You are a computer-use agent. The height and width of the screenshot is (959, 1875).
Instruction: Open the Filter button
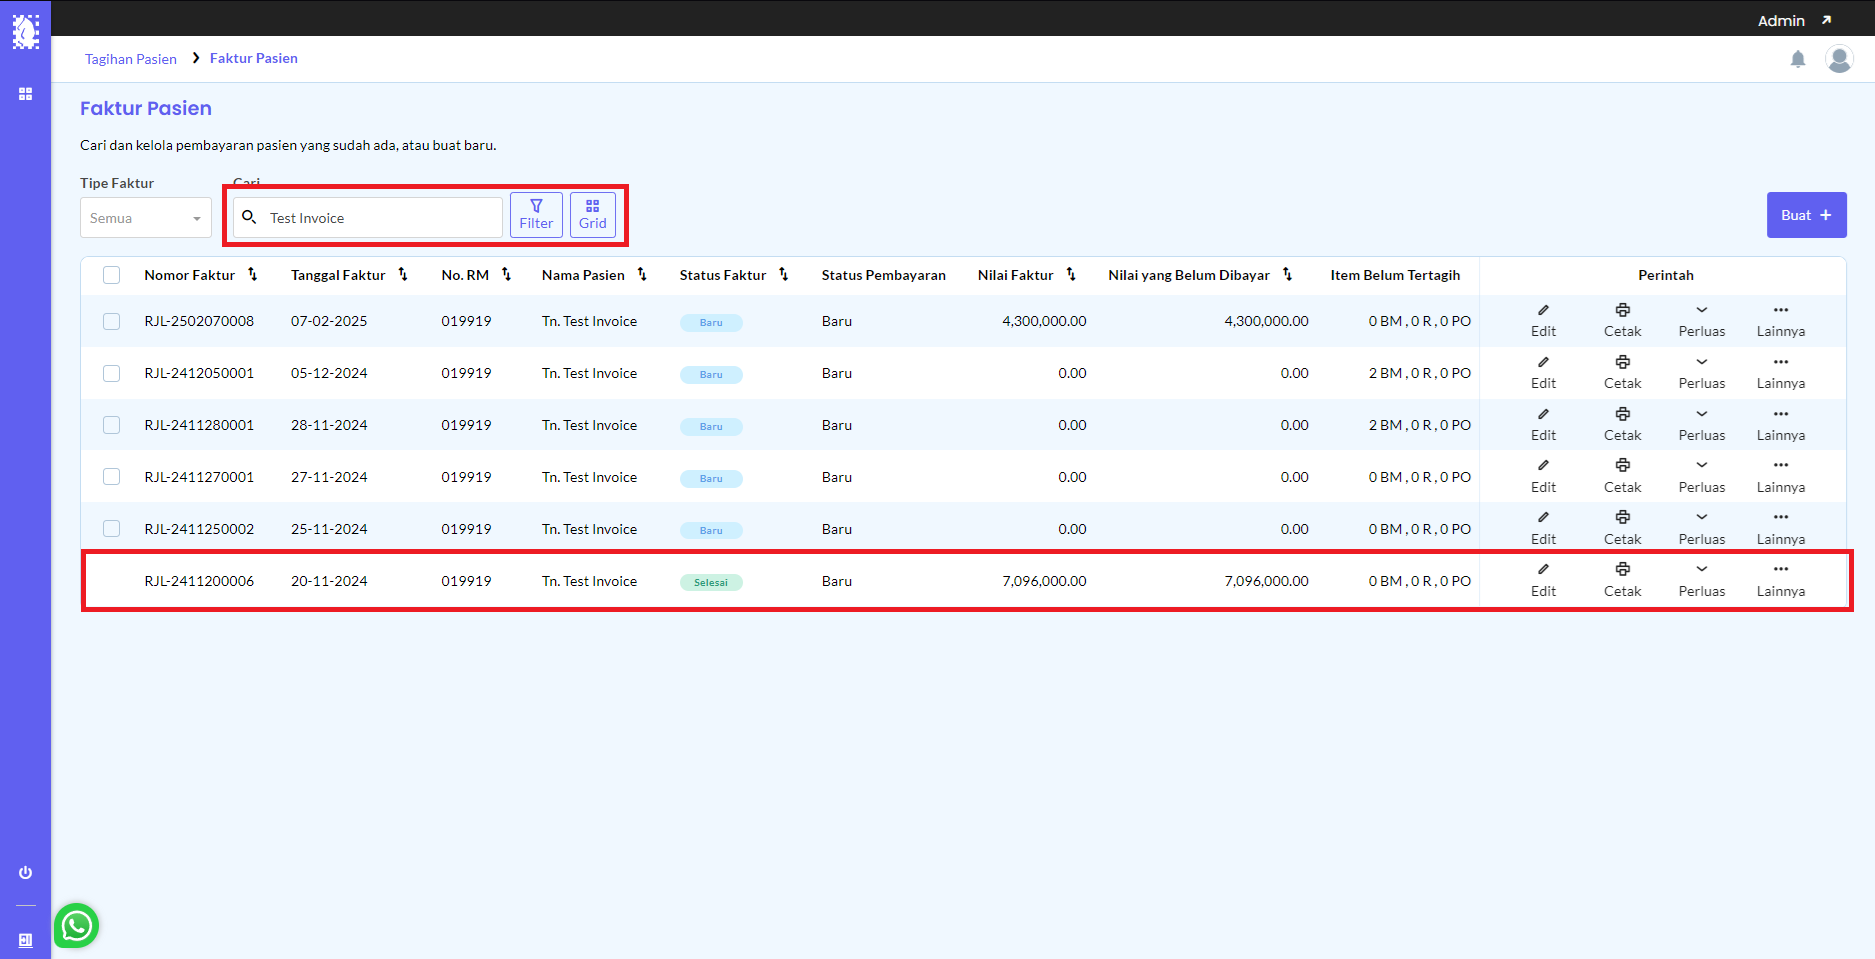[x=536, y=215]
